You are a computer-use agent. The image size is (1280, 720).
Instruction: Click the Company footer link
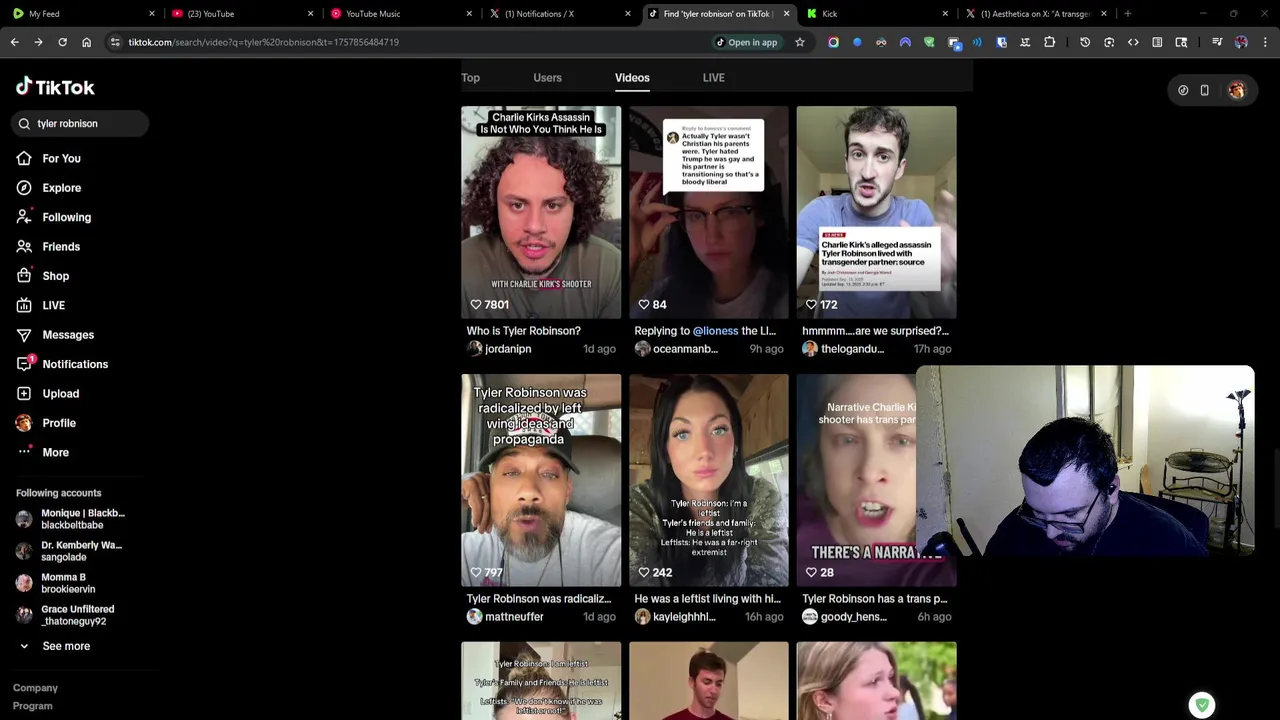pyautogui.click(x=35, y=688)
